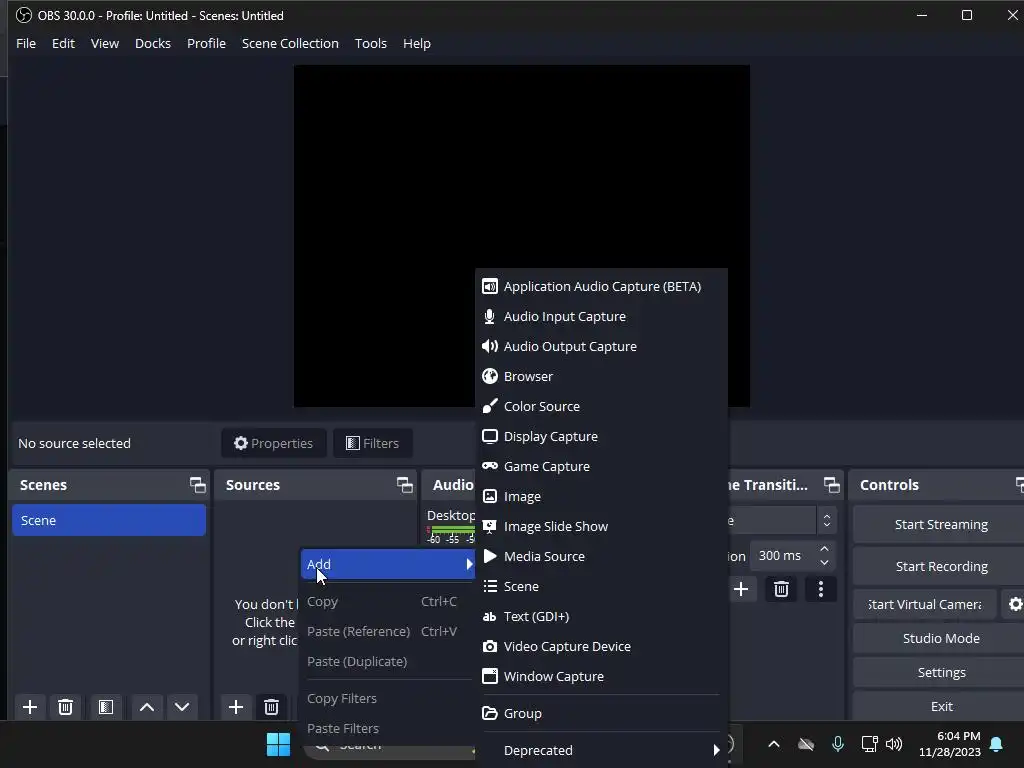This screenshot has height=768, width=1024.
Task: Open the Scene Collection menu
Action: click(x=290, y=44)
